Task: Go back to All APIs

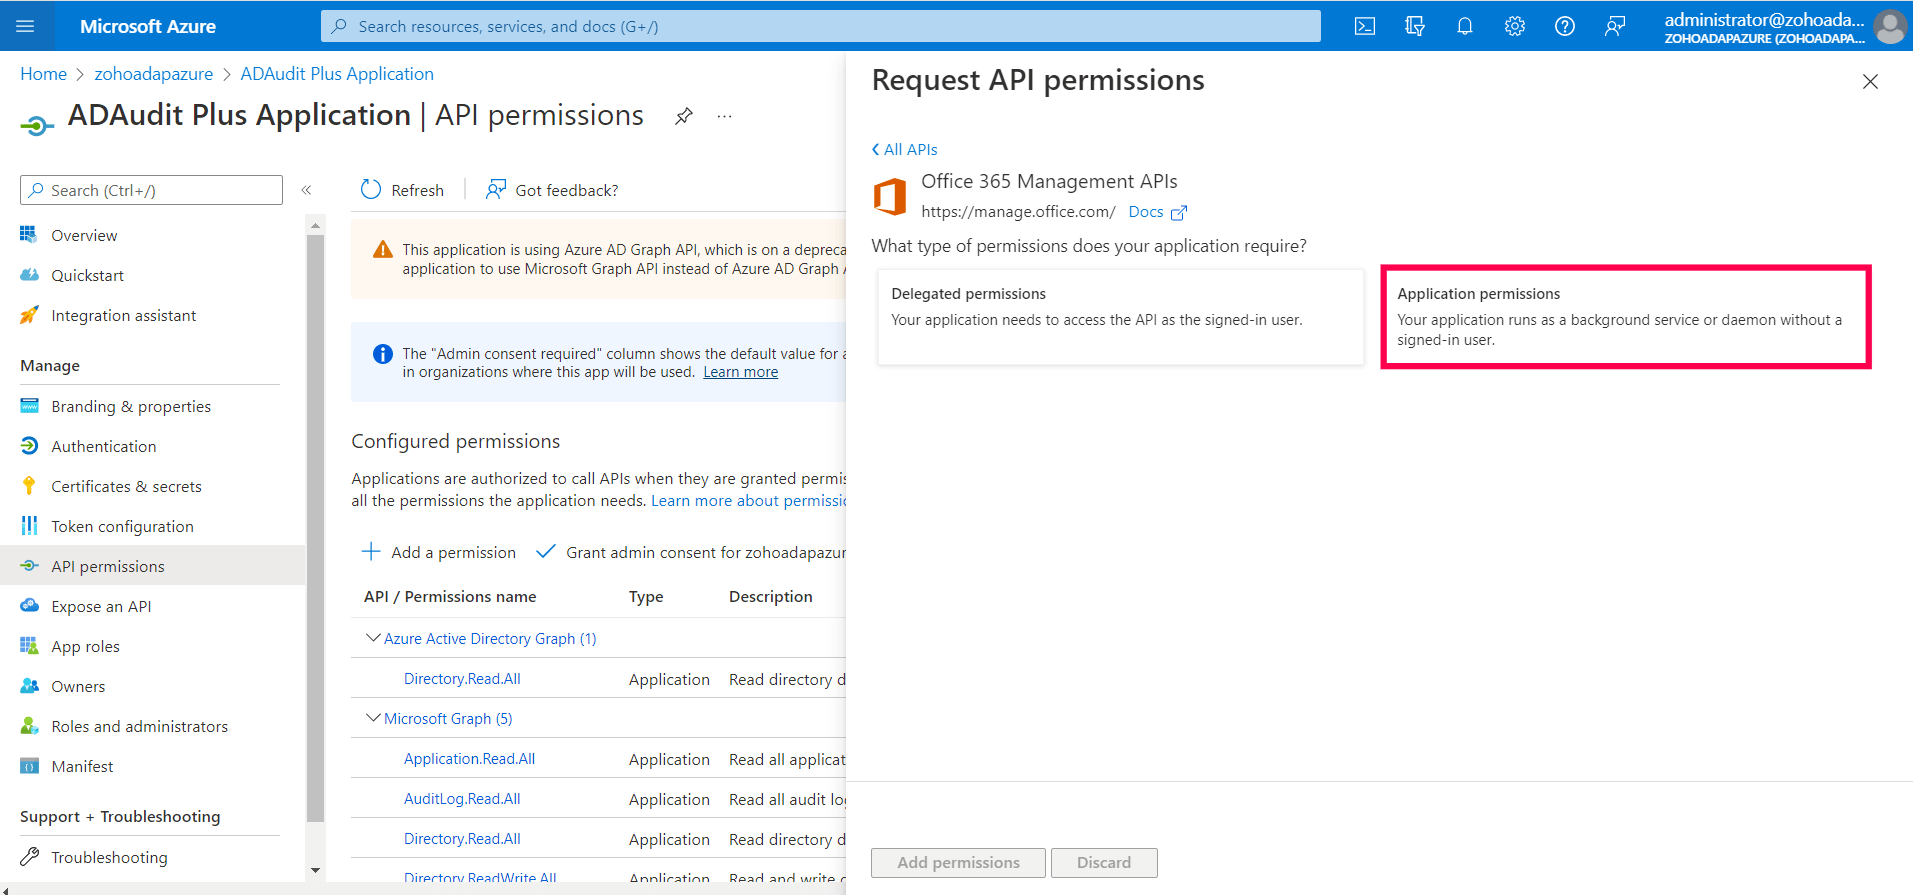Action: click(x=905, y=150)
